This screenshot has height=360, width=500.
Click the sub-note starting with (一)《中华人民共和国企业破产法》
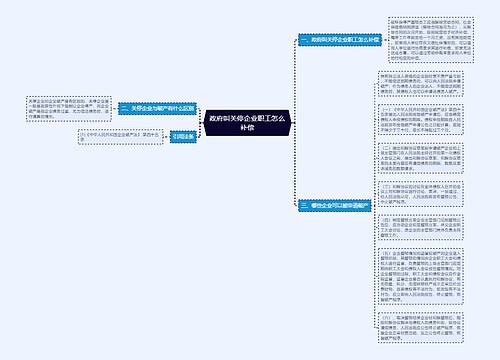[x=421, y=119]
